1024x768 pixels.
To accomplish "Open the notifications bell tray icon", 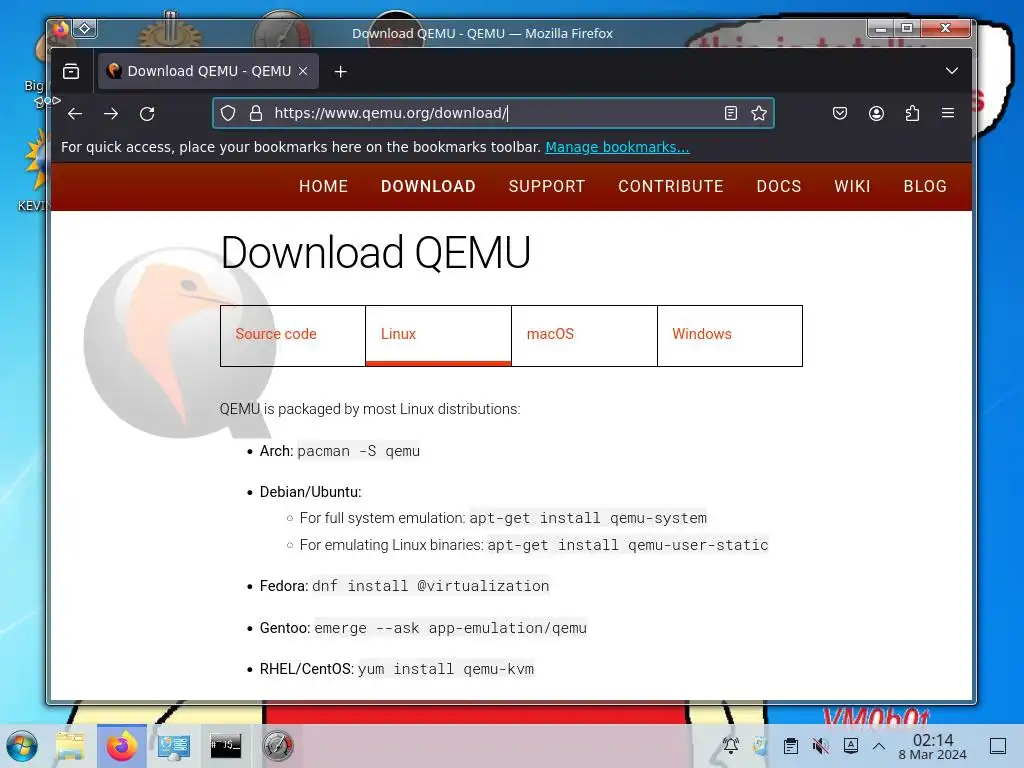I will pos(731,745).
